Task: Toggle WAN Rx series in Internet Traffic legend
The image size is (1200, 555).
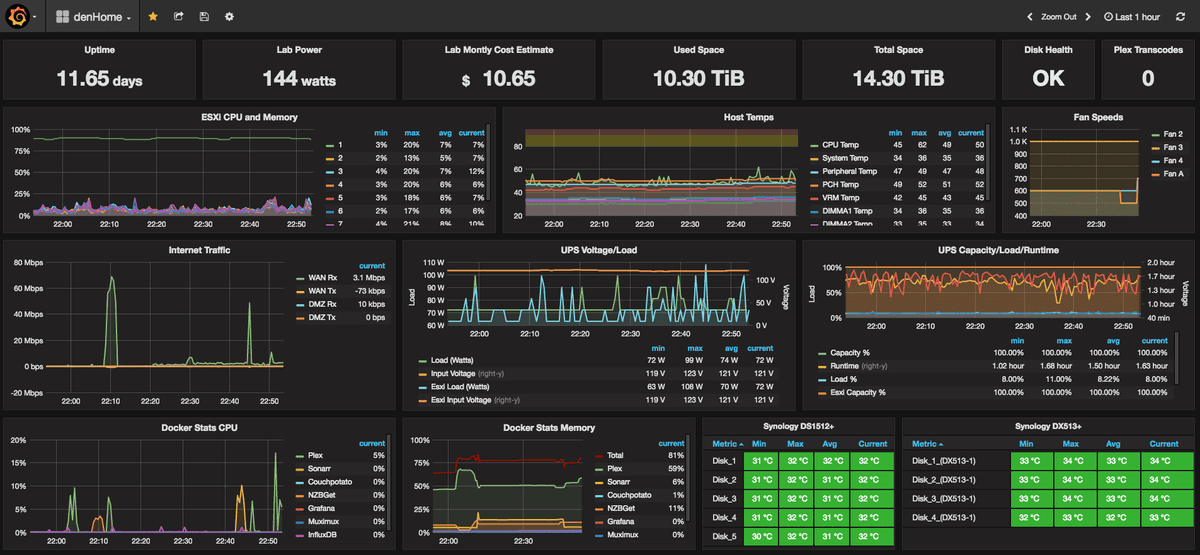Action: point(323,277)
